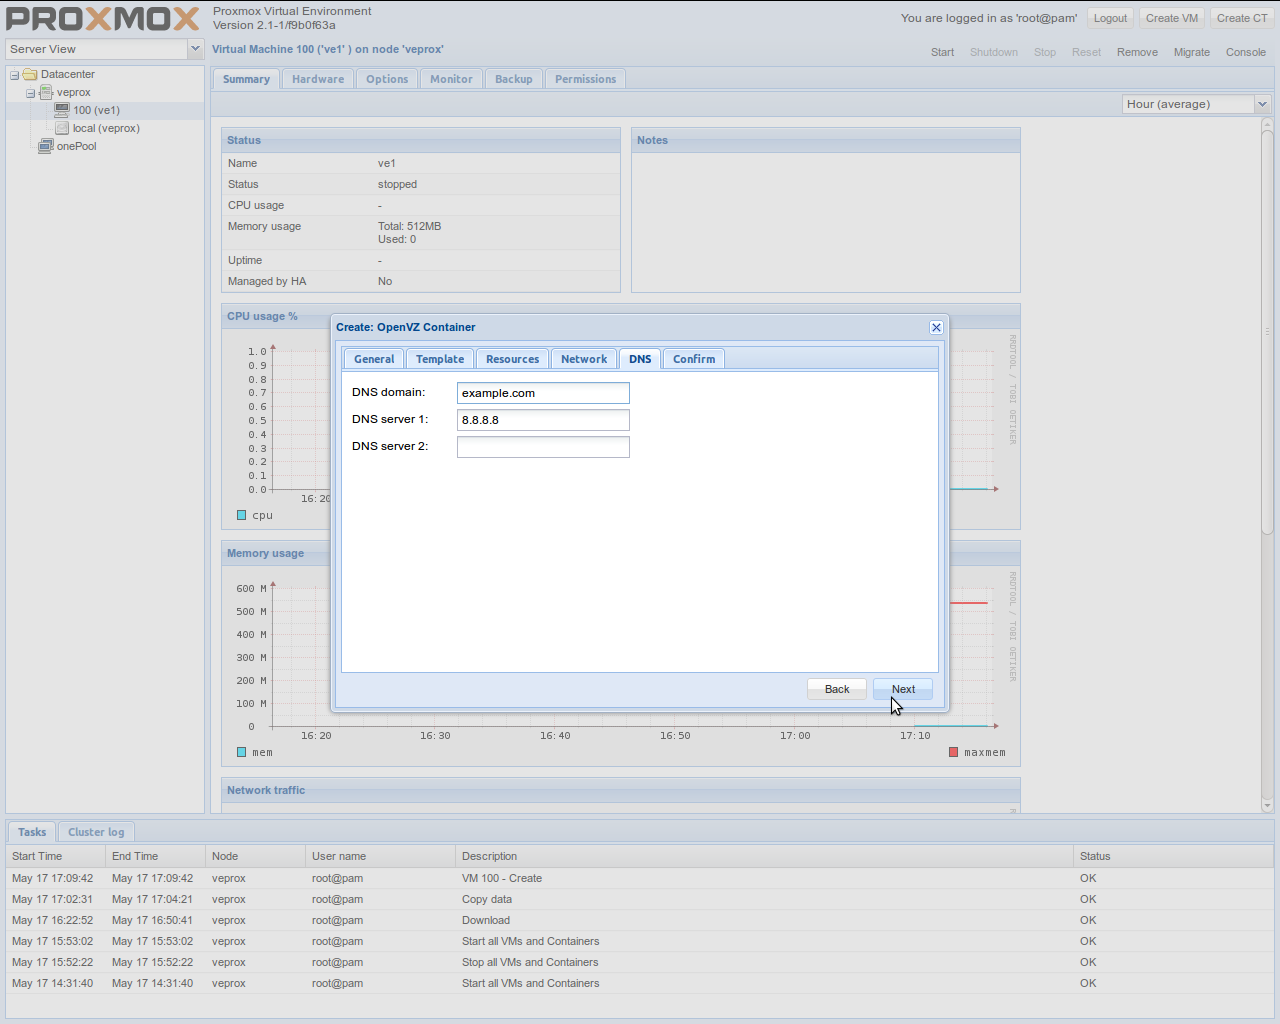Screen dimensions: 1280x1024
Task: Click the Logout button
Action: click(x=1110, y=17)
